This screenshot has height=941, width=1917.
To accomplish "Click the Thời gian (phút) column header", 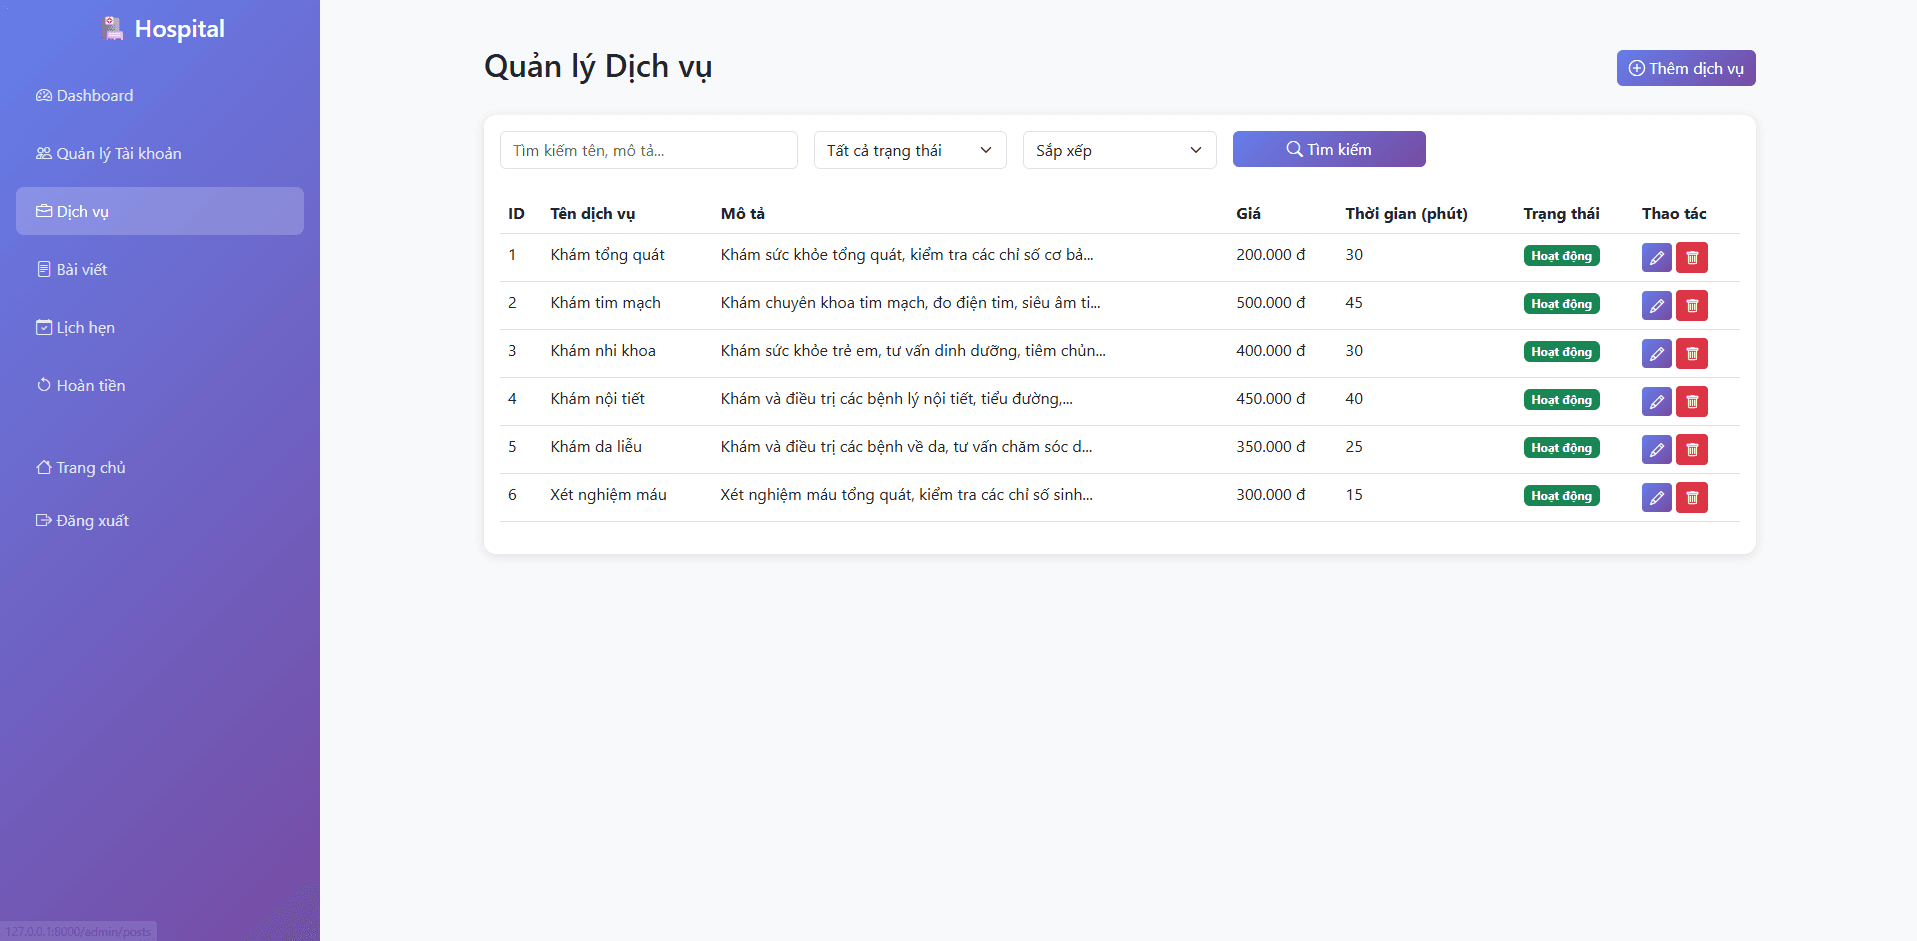I will 1406,214.
